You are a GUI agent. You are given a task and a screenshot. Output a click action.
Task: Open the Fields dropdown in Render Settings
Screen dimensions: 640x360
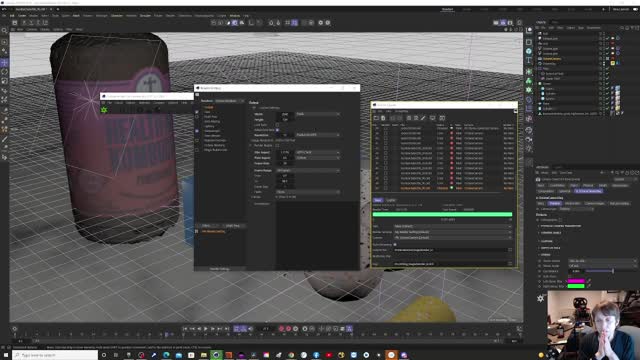point(308,192)
